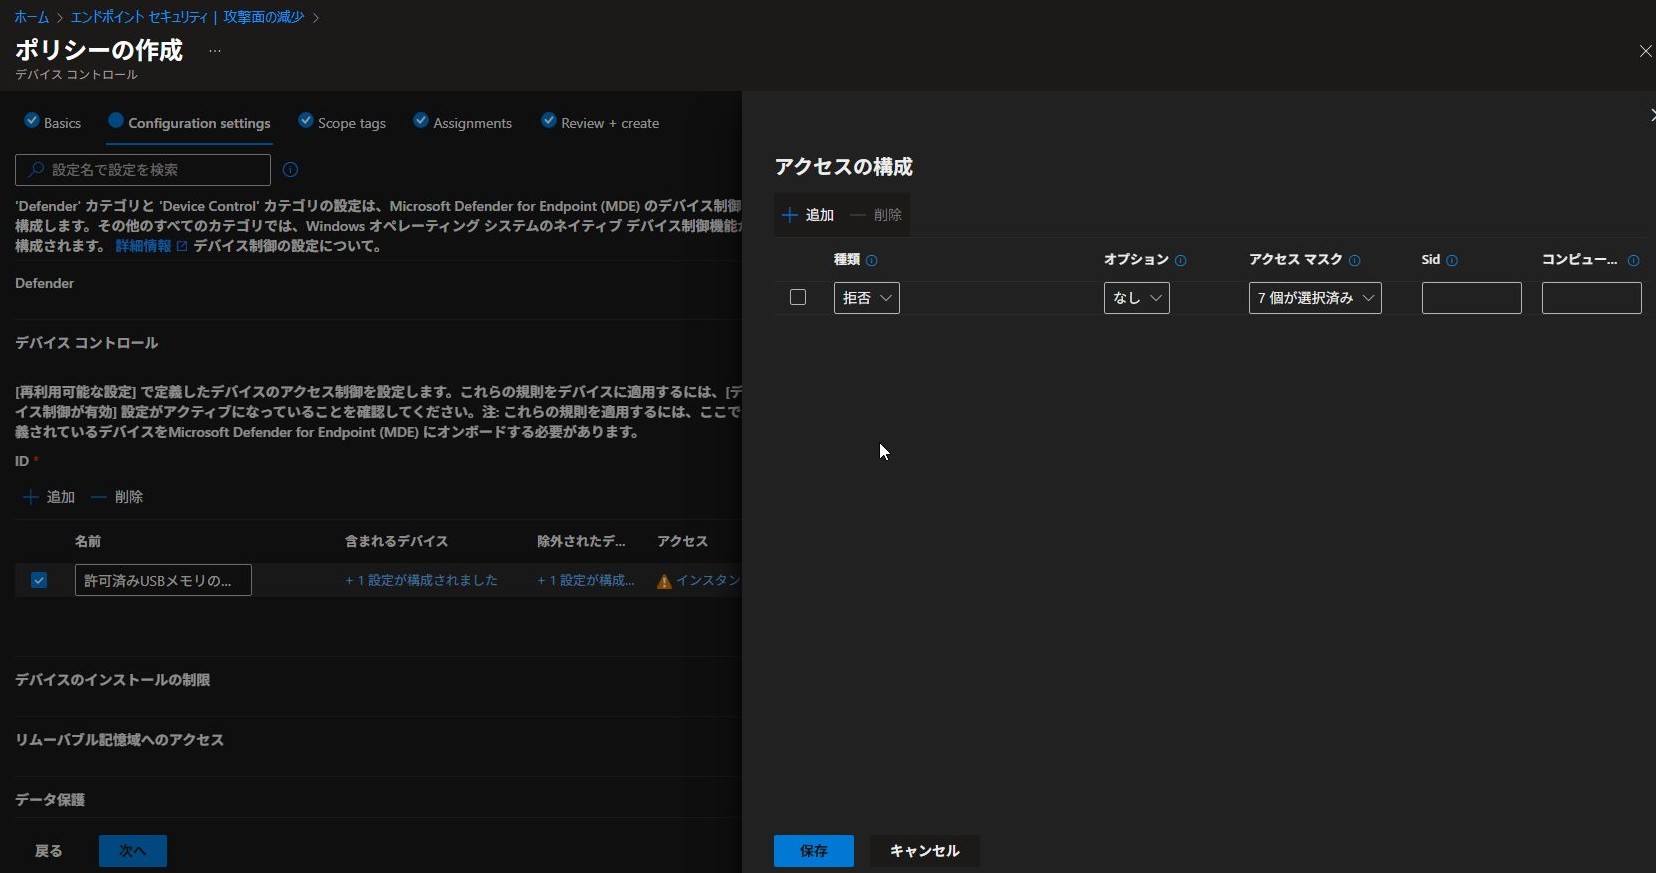Uncheck the 許可済みUSBメモリ row checkbox

click(x=39, y=580)
